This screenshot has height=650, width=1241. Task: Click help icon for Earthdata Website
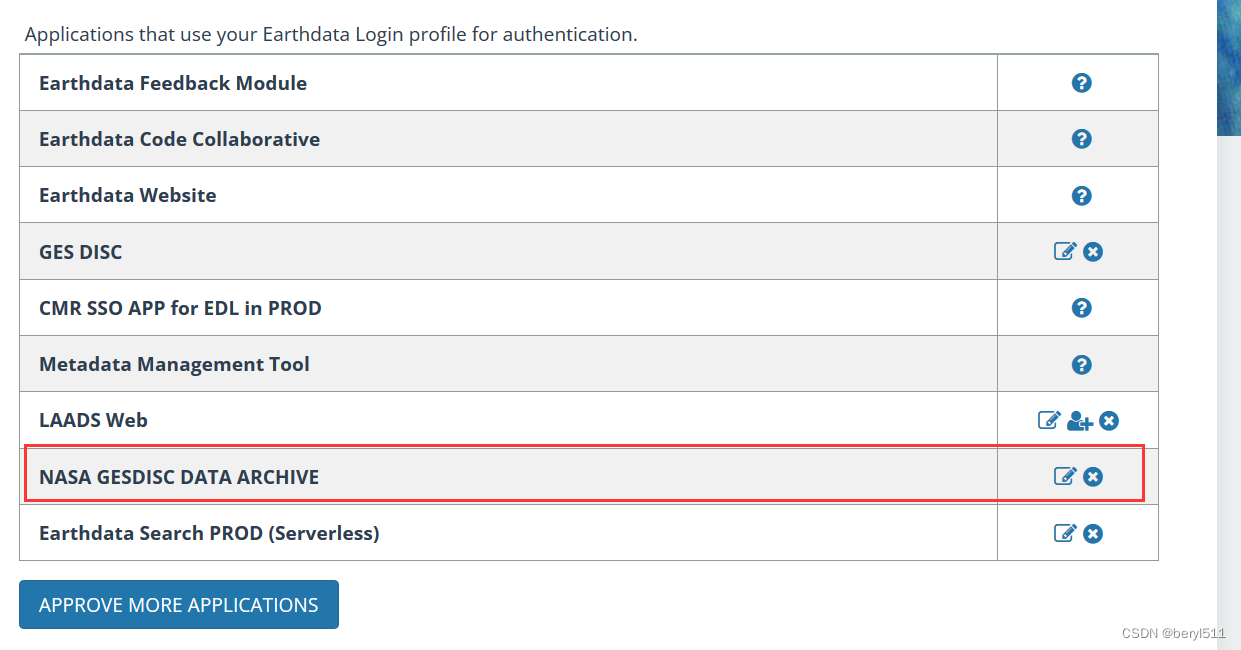pyautogui.click(x=1081, y=196)
